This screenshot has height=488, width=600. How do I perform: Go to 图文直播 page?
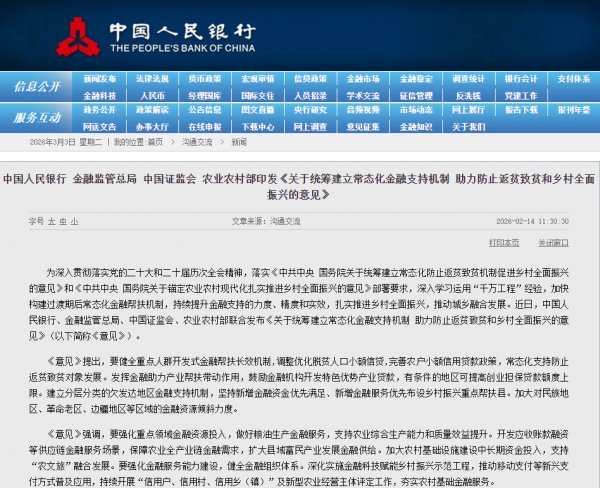pos(258,110)
